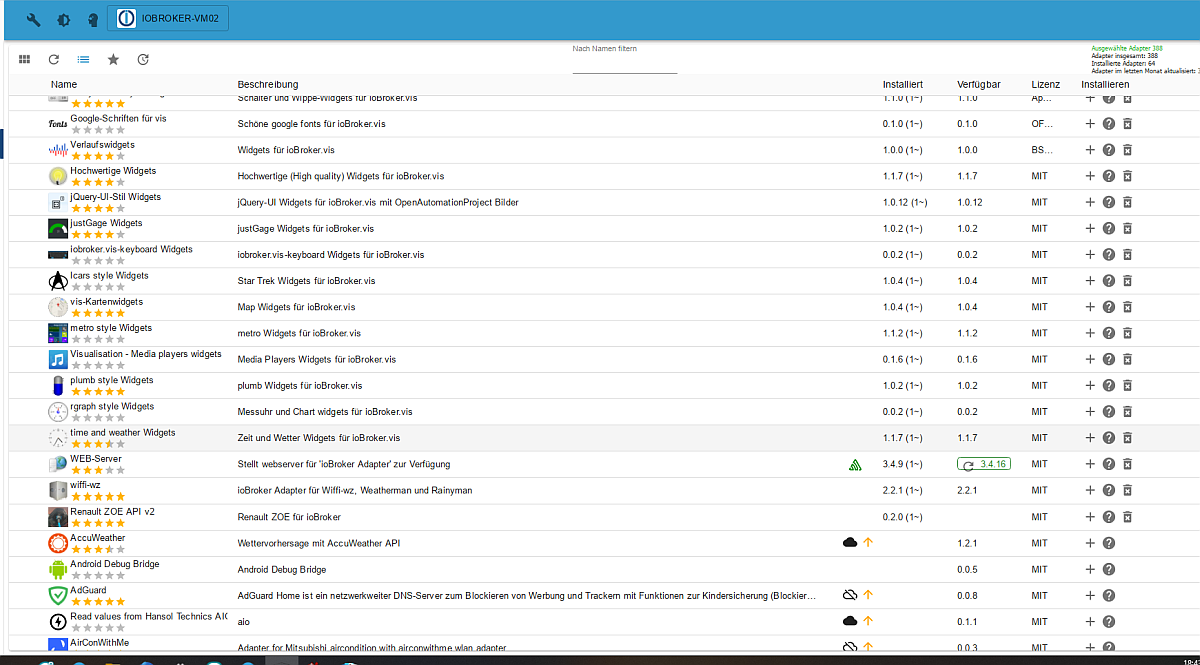
Task: Add instance of Verlaufswidgets adapter
Action: pos(1090,150)
